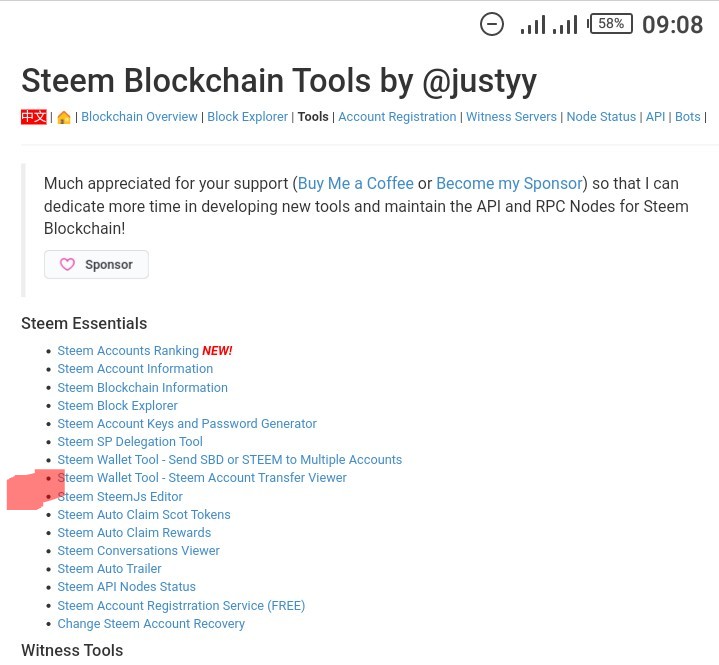Open the Node Status page
Image resolution: width=719 pixels, height=665 pixels.
tap(601, 117)
